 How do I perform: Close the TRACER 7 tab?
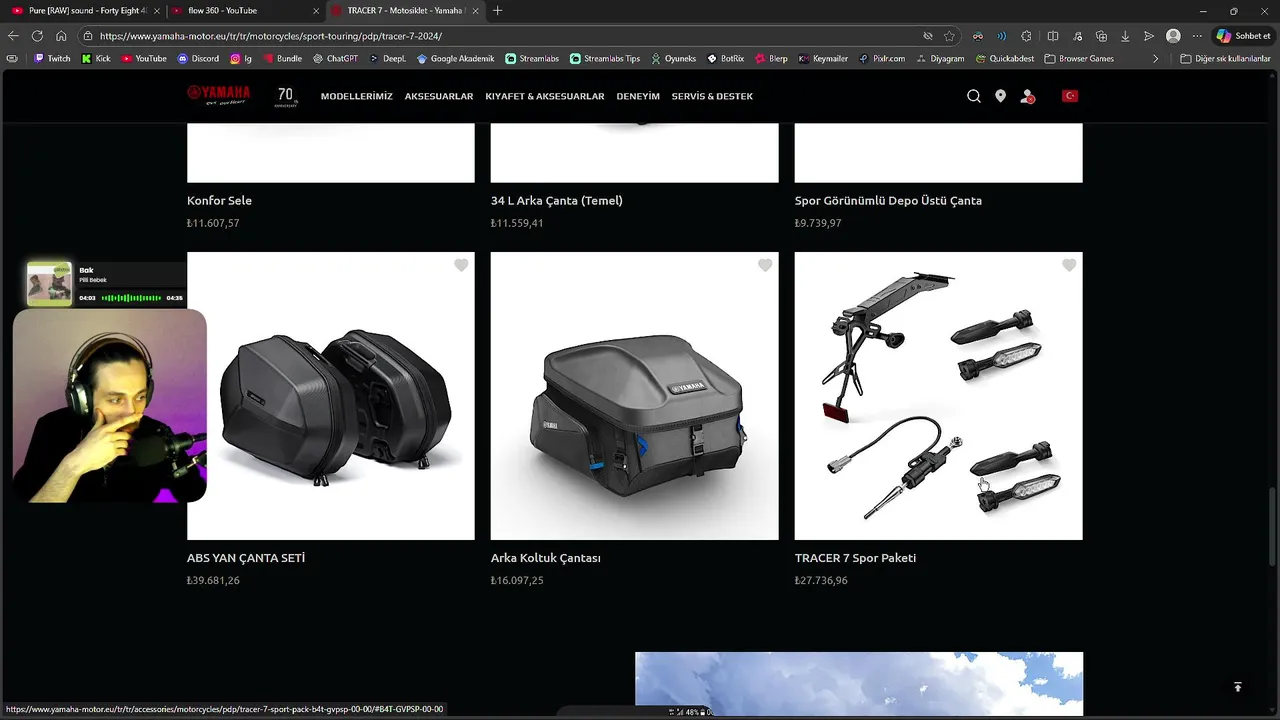(x=477, y=11)
